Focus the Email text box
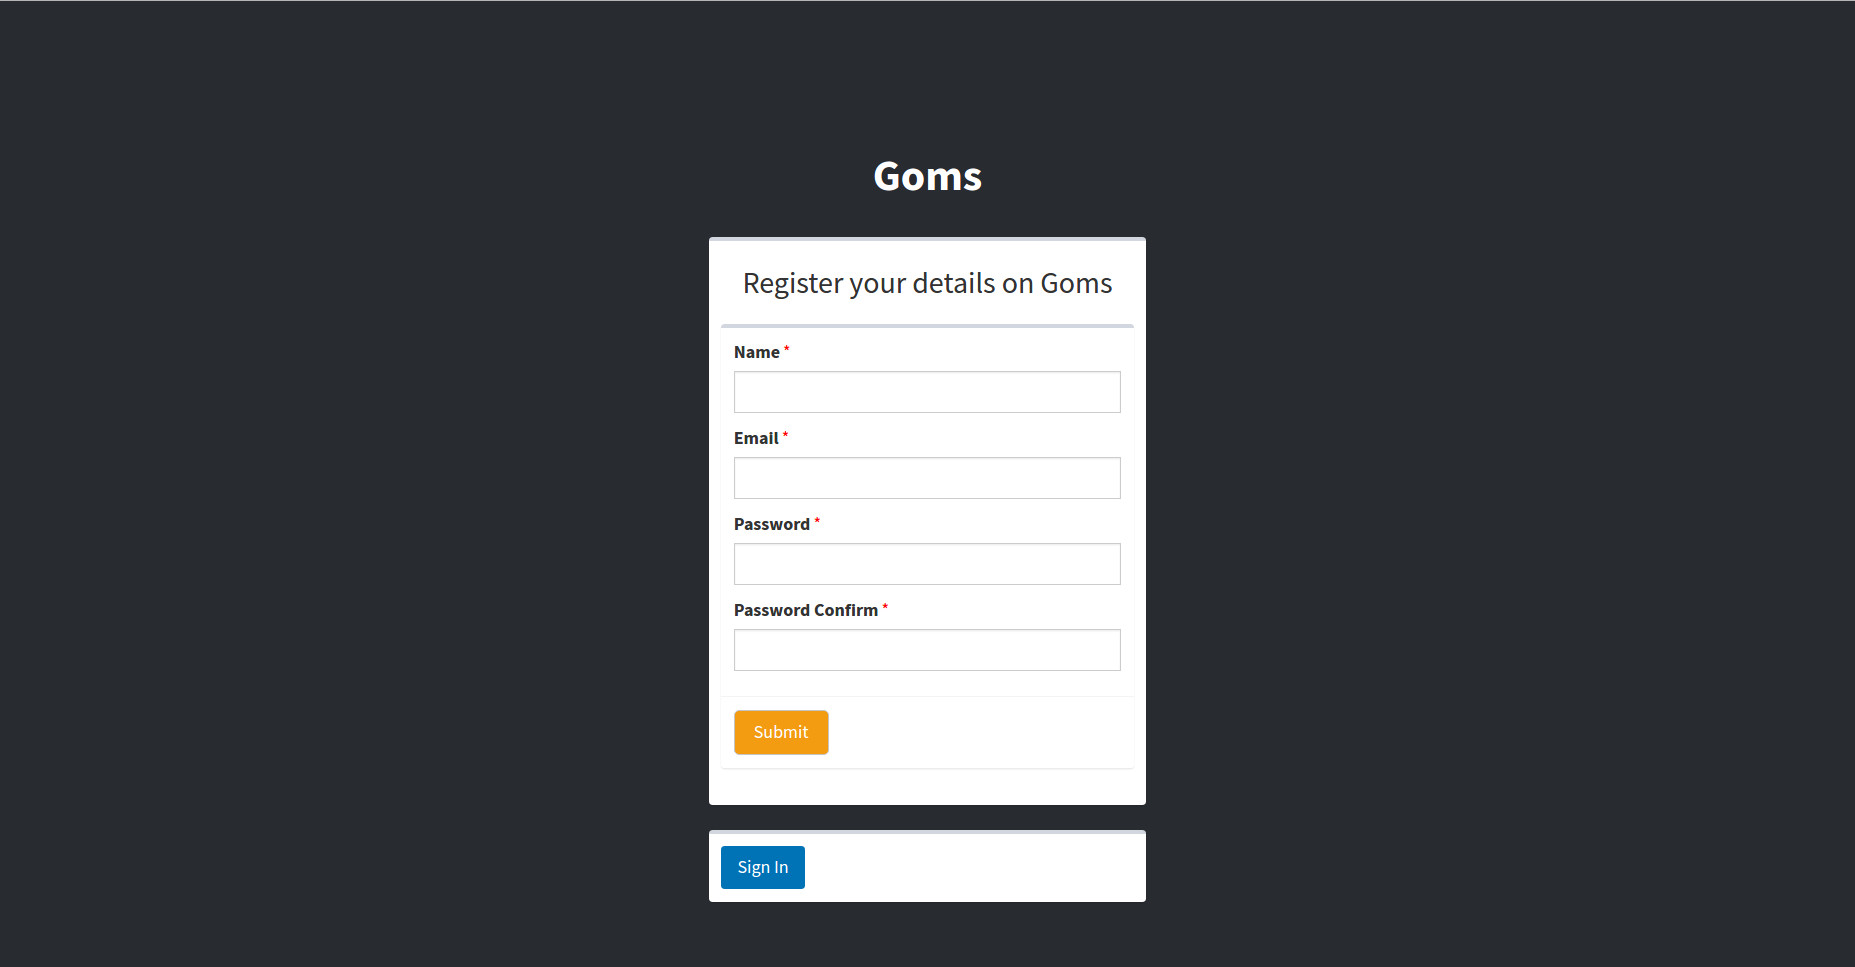 click(x=927, y=478)
